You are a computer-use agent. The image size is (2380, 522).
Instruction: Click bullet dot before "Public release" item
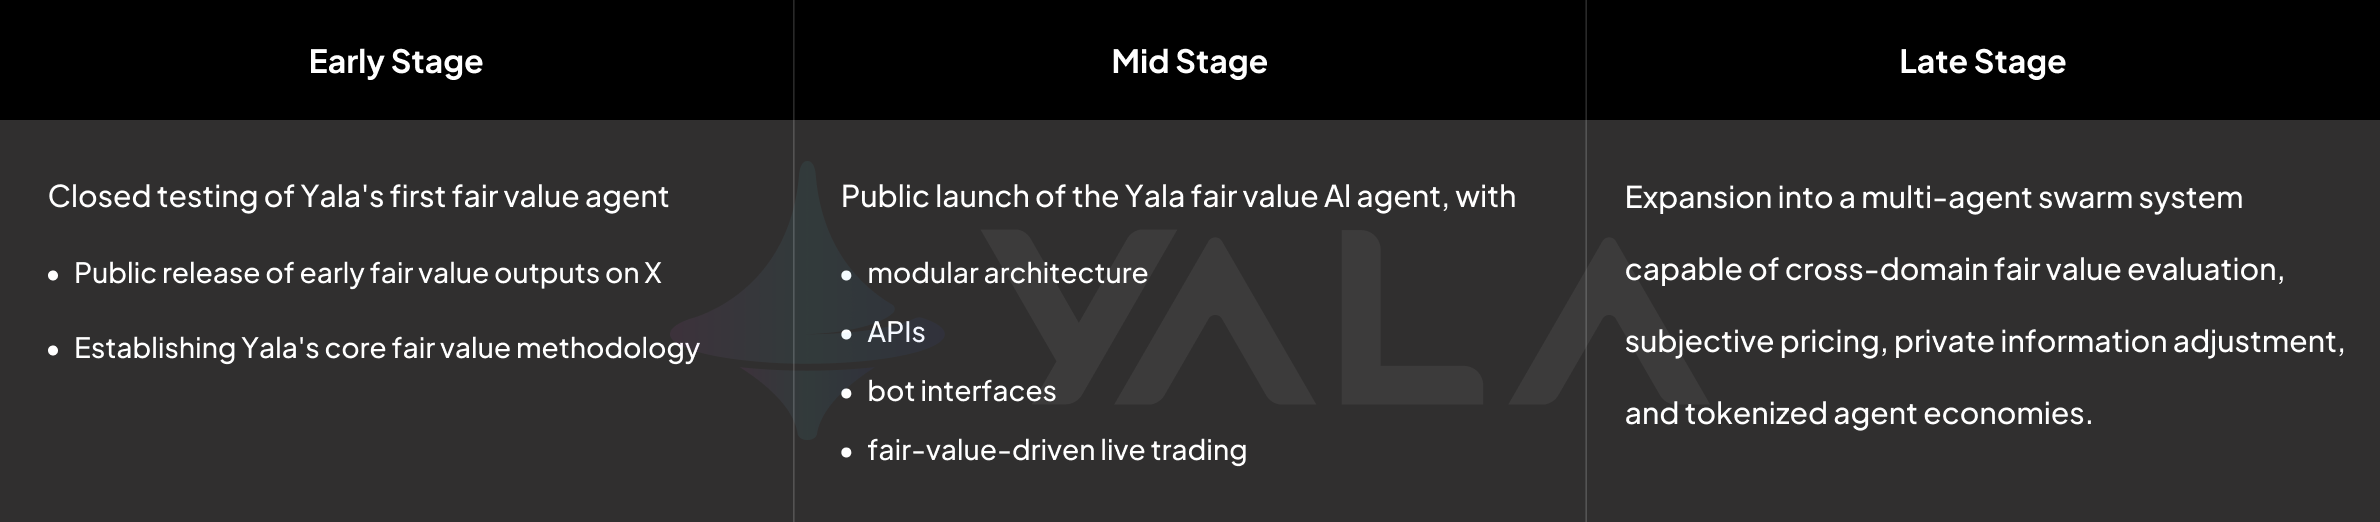54,275
